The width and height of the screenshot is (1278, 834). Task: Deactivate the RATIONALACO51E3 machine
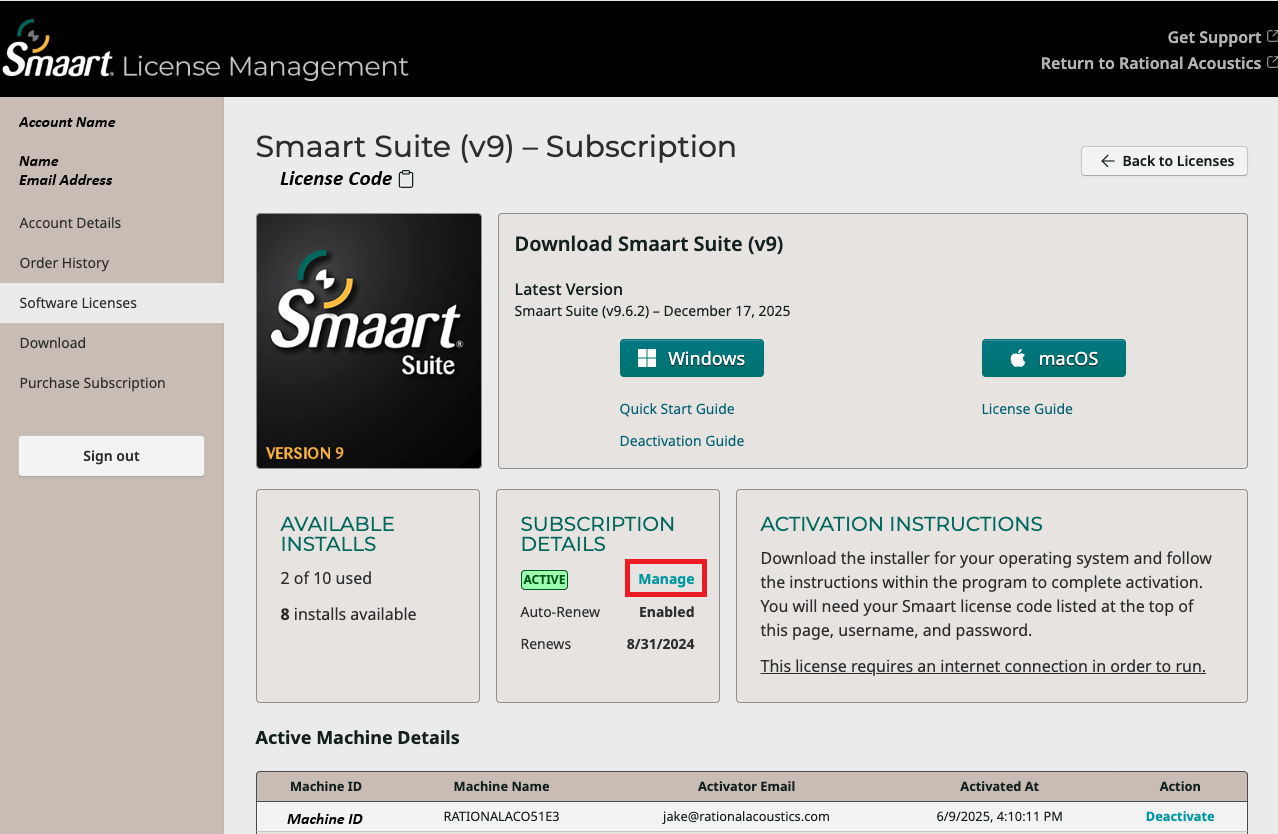coord(1180,816)
